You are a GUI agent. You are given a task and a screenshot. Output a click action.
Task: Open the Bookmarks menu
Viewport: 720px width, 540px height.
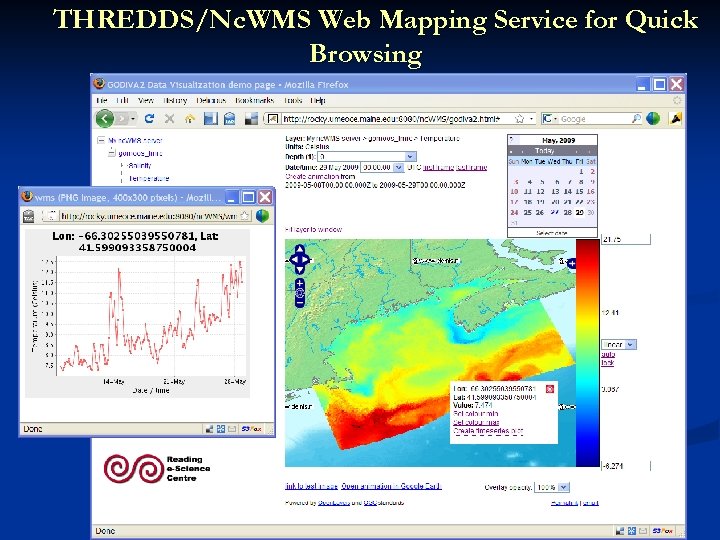pyautogui.click(x=254, y=100)
